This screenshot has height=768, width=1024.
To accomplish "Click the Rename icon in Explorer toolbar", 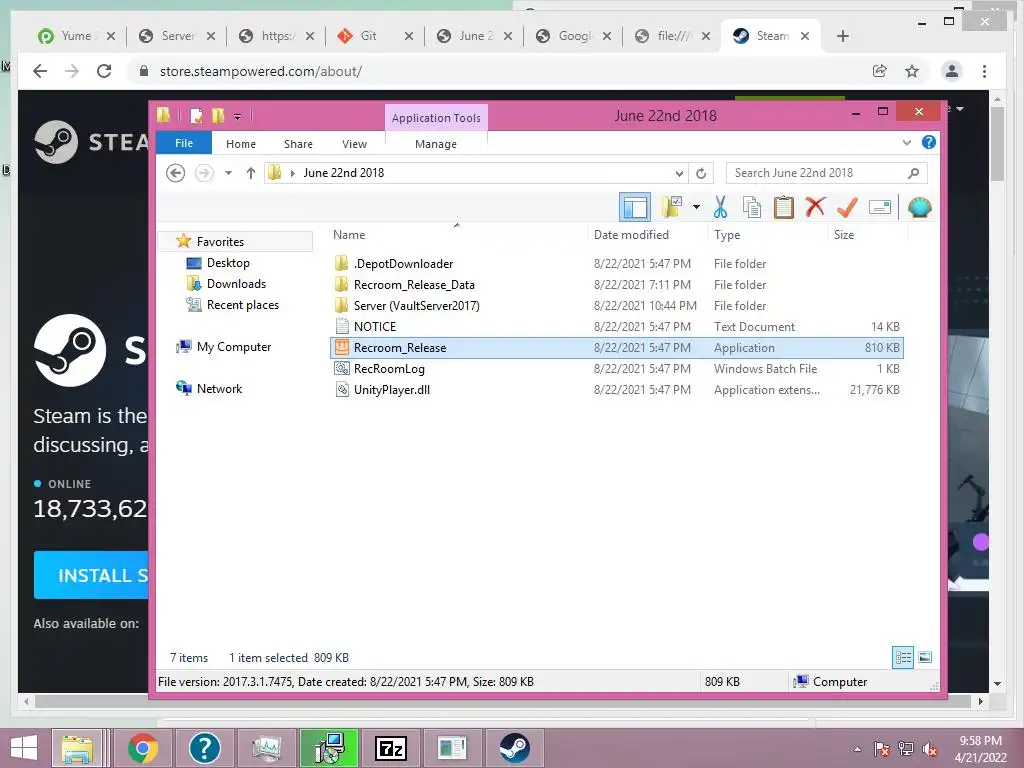I will click(880, 208).
